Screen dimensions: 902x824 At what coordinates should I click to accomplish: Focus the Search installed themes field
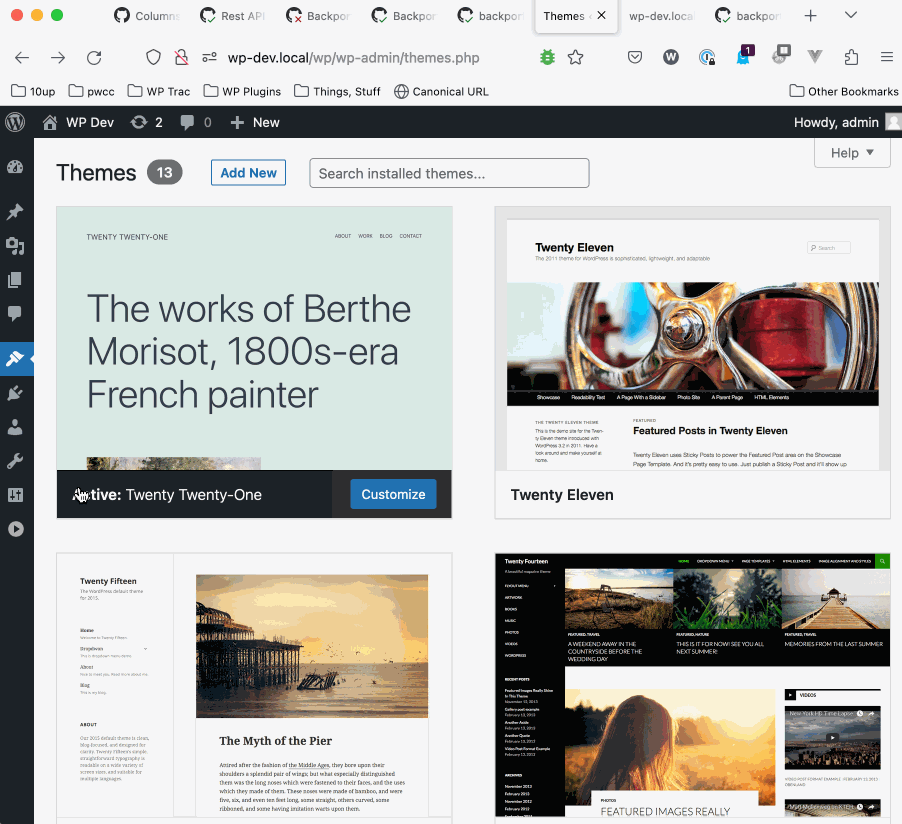click(x=449, y=173)
